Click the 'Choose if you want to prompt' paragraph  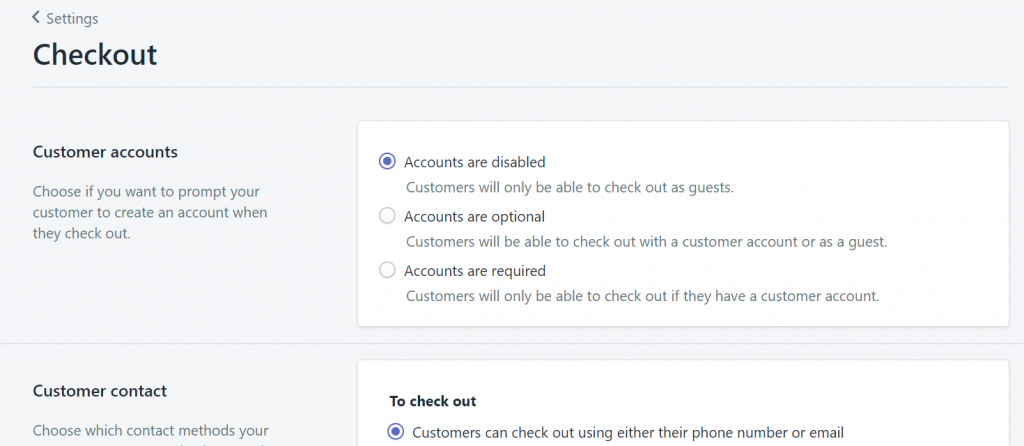150,212
